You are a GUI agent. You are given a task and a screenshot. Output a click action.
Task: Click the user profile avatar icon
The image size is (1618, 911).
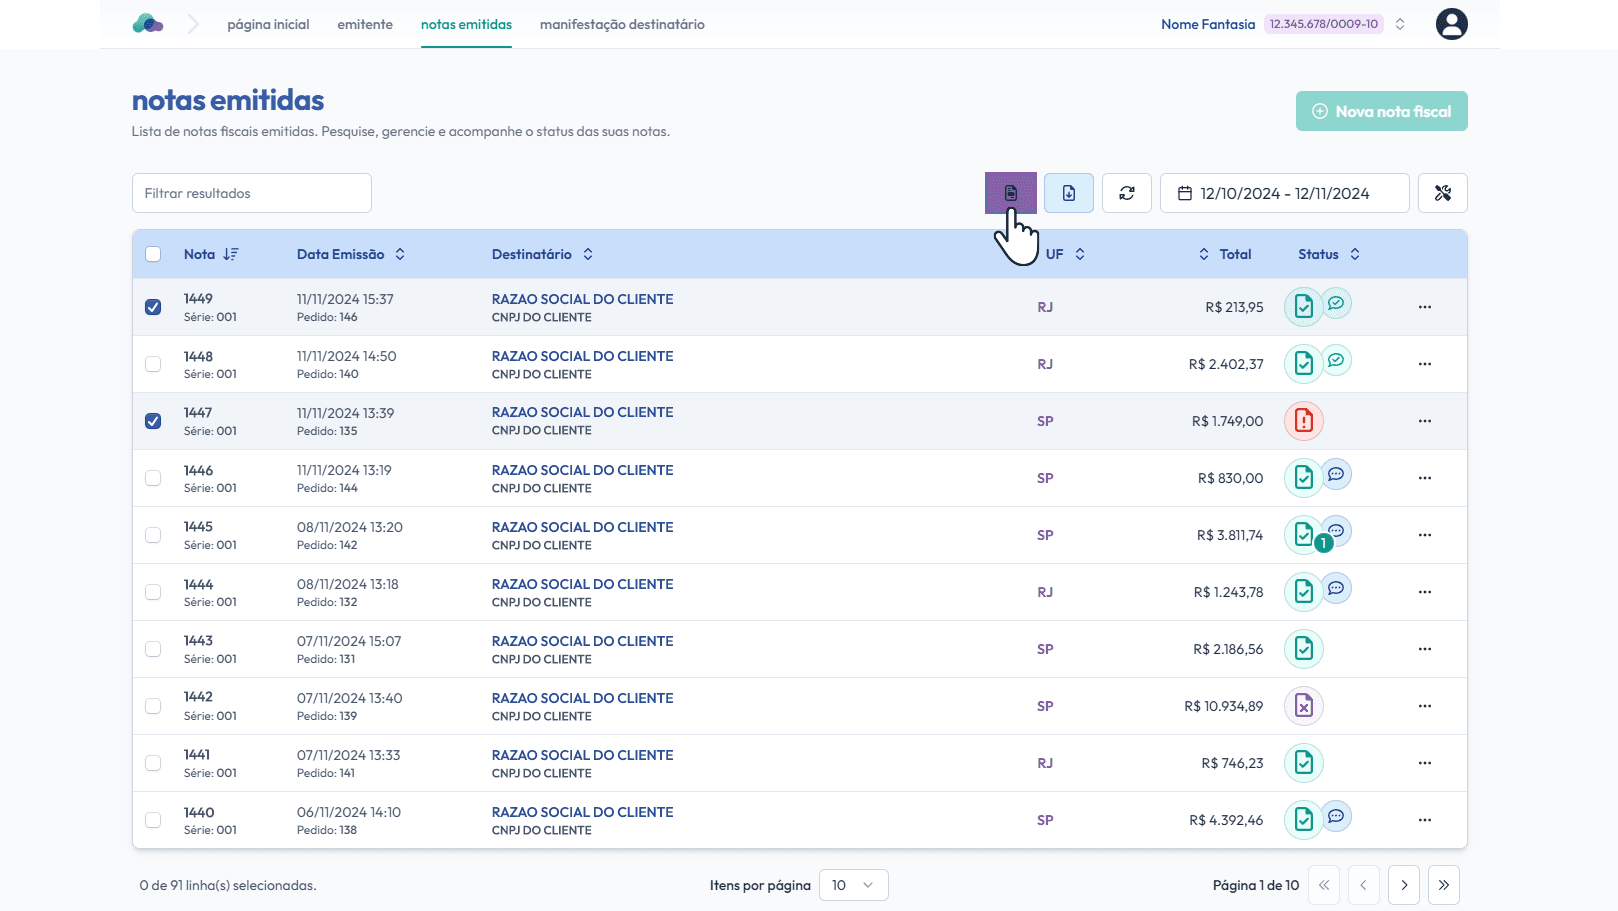coord(1451,24)
